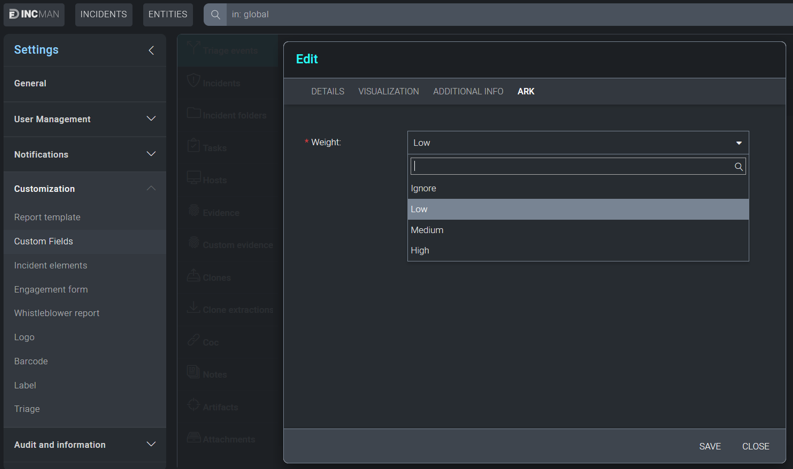793x469 pixels.
Task: Choose Medium weight option
Action: point(427,230)
